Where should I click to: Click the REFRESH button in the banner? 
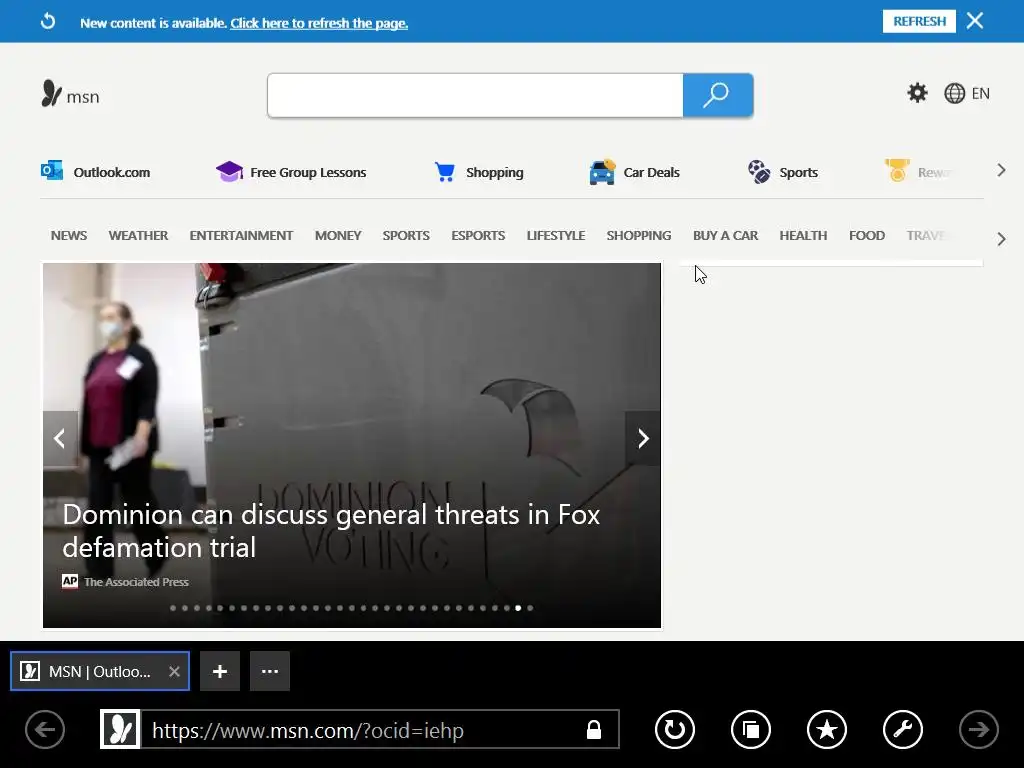pos(920,21)
